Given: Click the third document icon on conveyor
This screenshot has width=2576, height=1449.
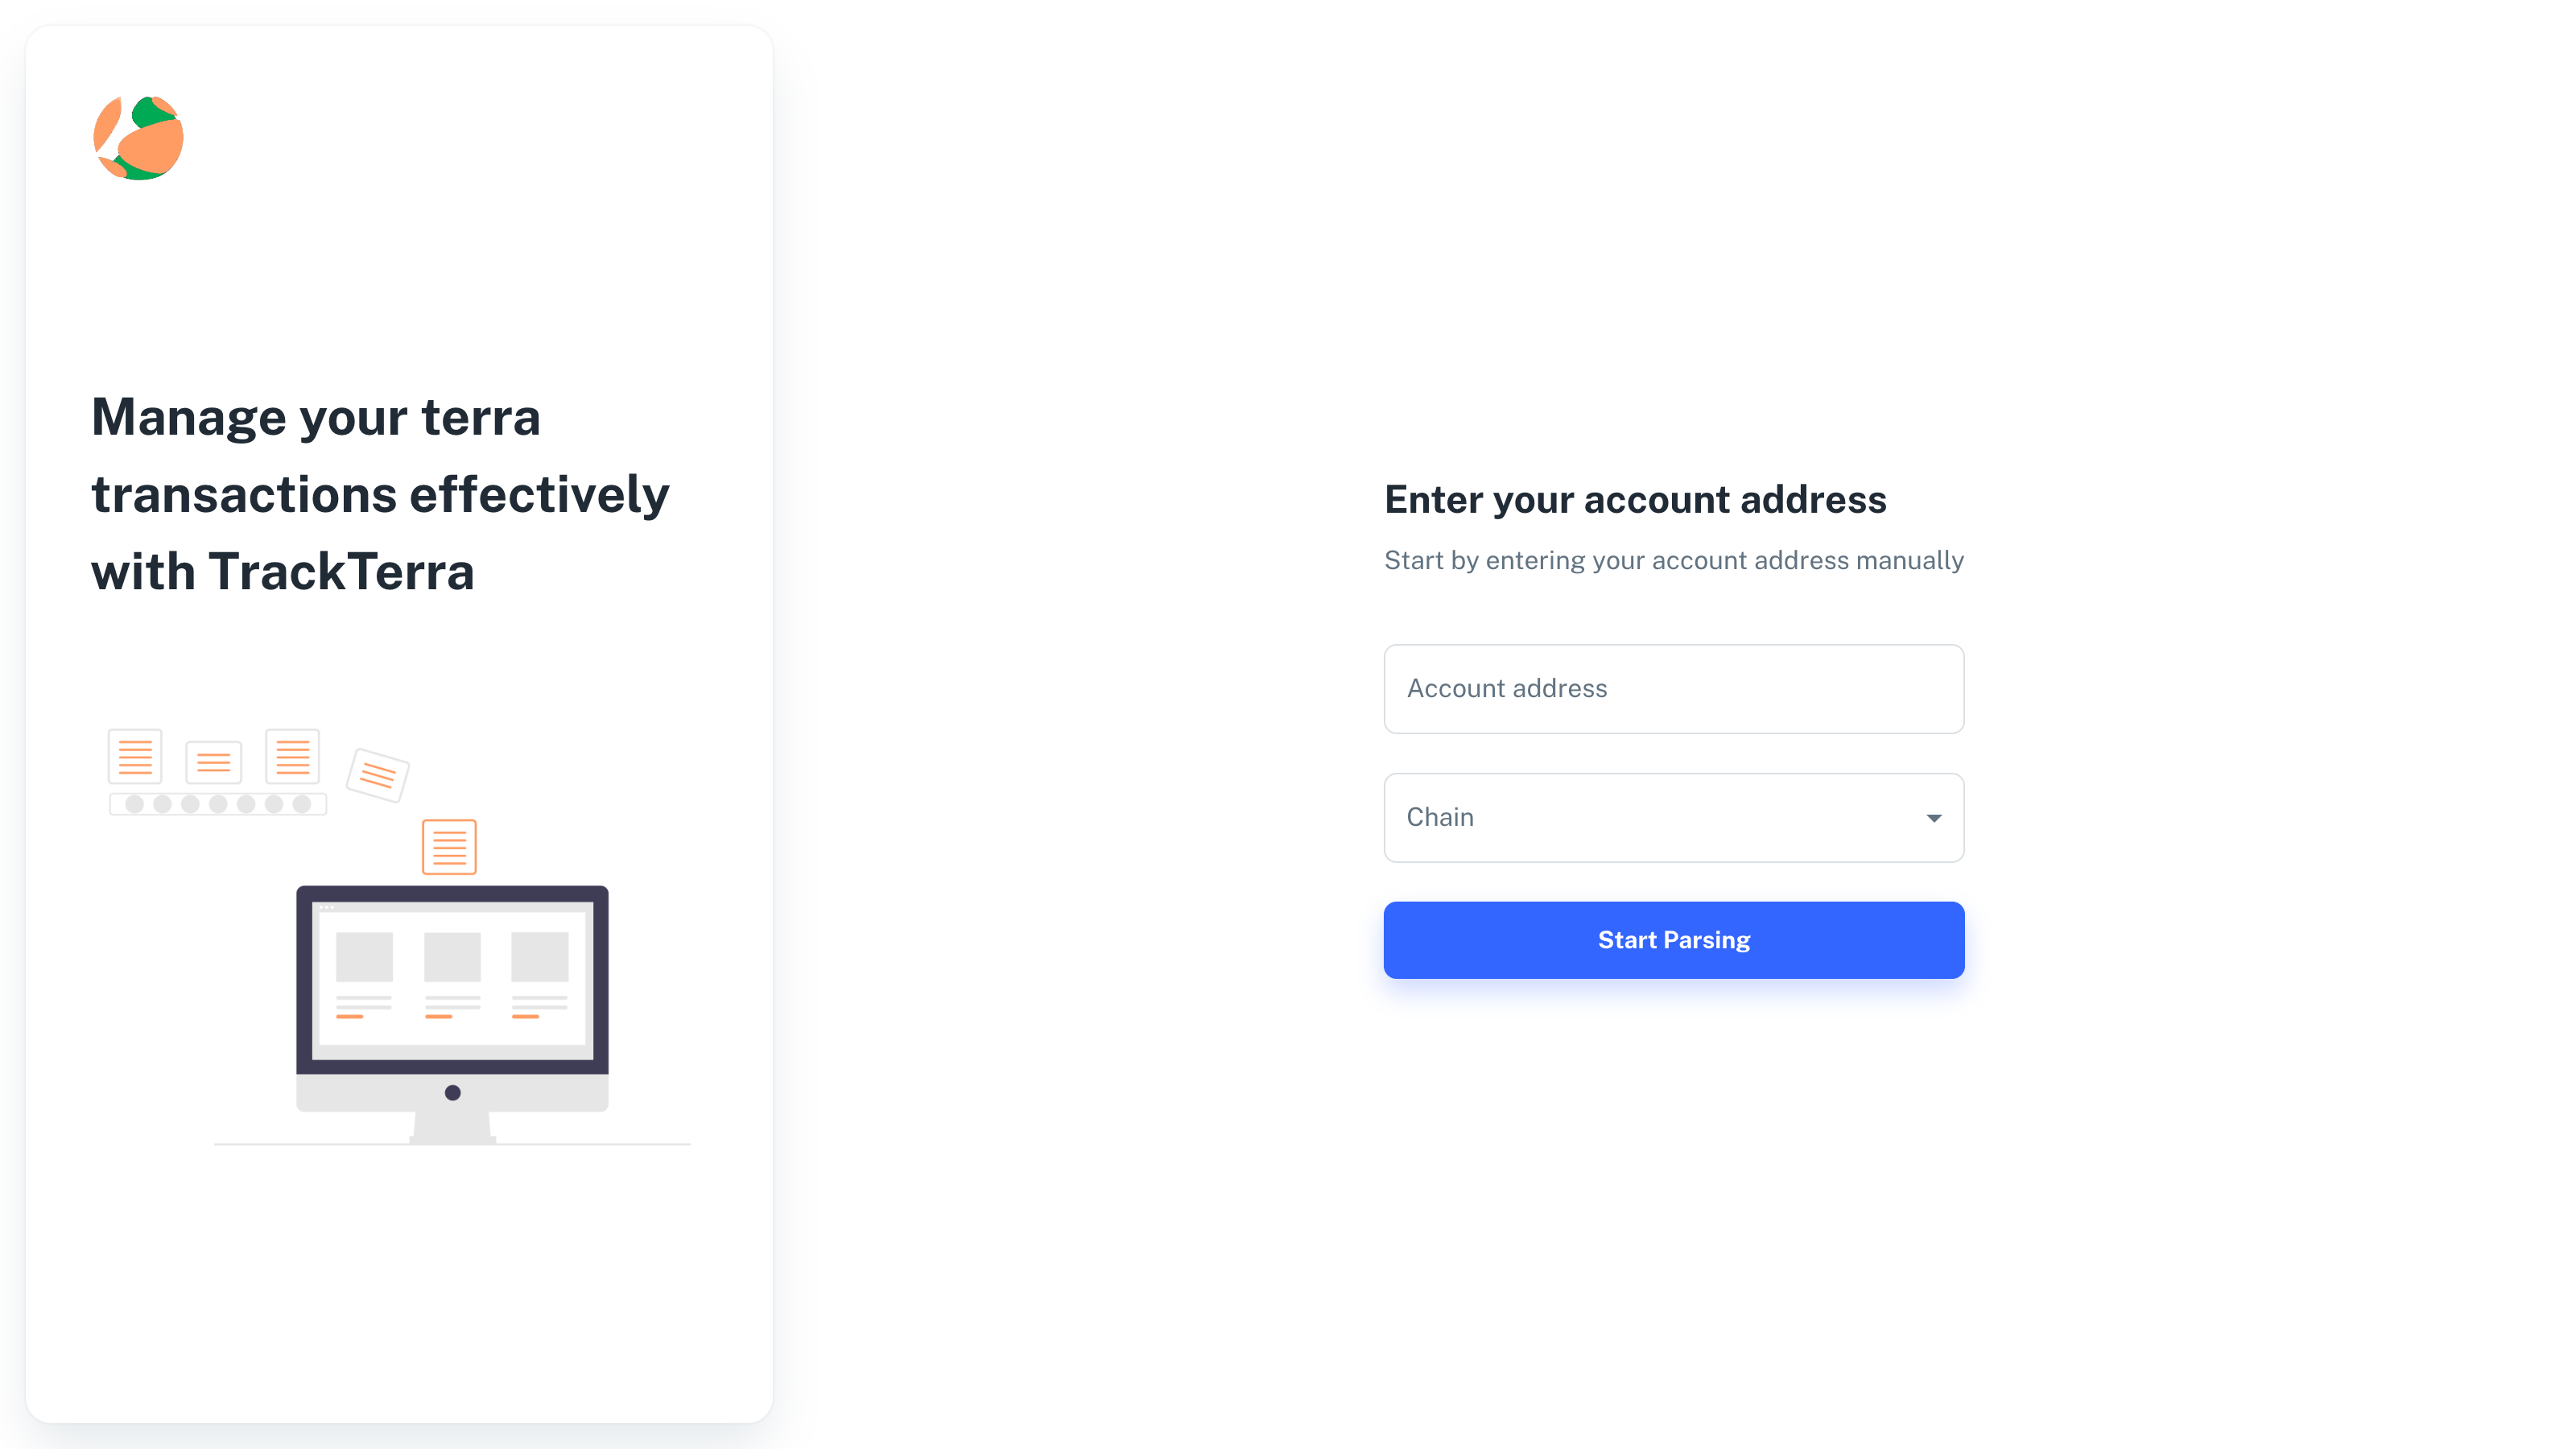Looking at the screenshot, I should point(293,757).
